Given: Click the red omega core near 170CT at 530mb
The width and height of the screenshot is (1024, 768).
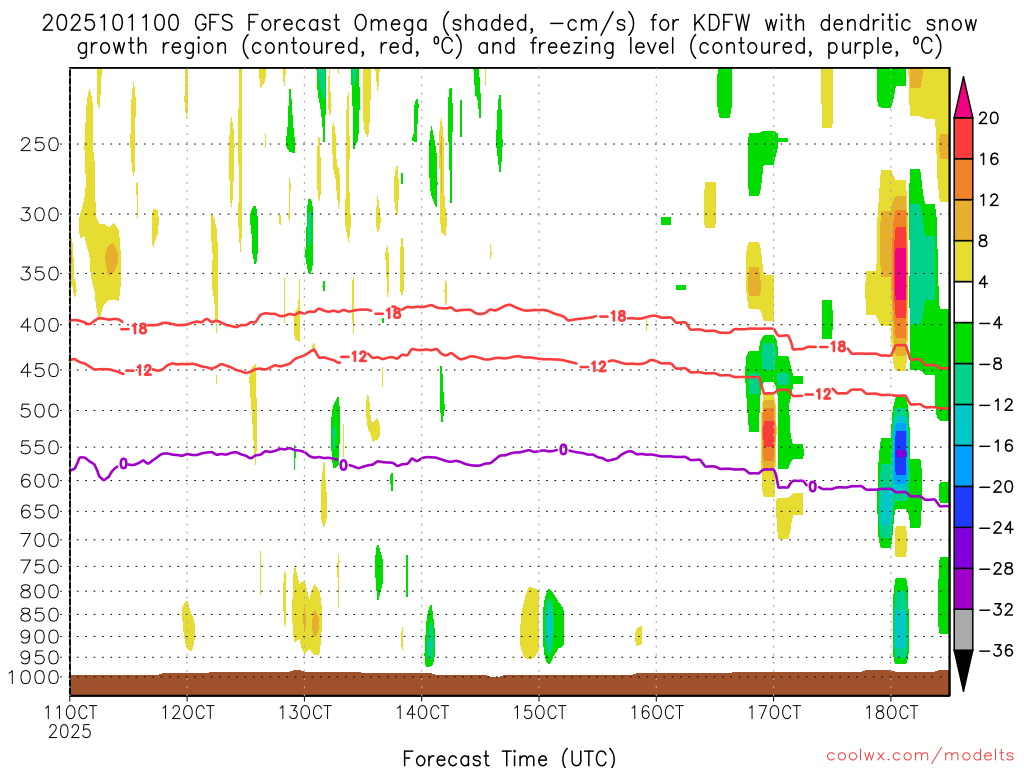Looking at the screenshot, I should [769, 434].
